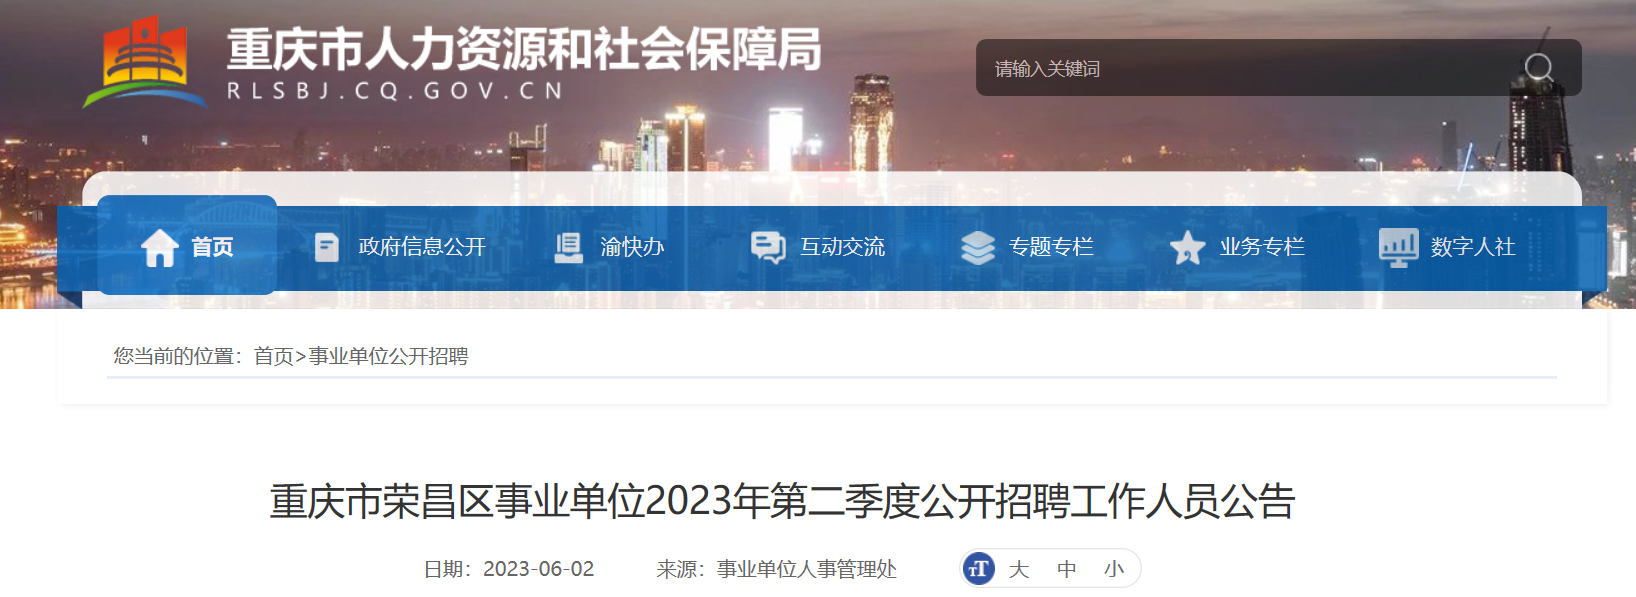1636x597 pixels.
Task: Focus the 请输入关键词 search field
Action: tap(1250, 68)
